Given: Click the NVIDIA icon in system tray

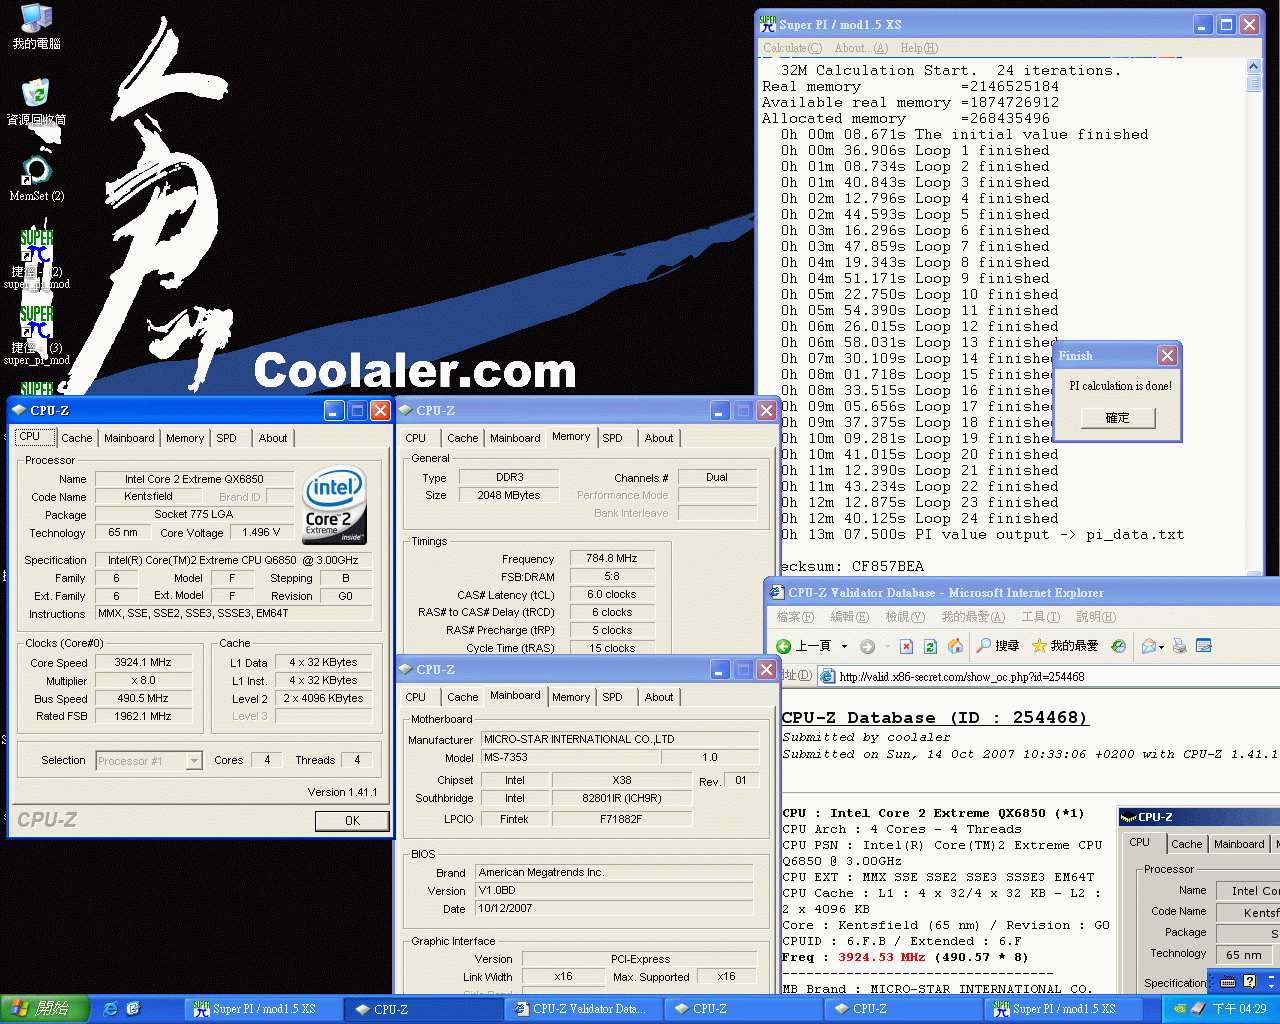Looking at the screenshot, I should (x=1180, y=1009).
